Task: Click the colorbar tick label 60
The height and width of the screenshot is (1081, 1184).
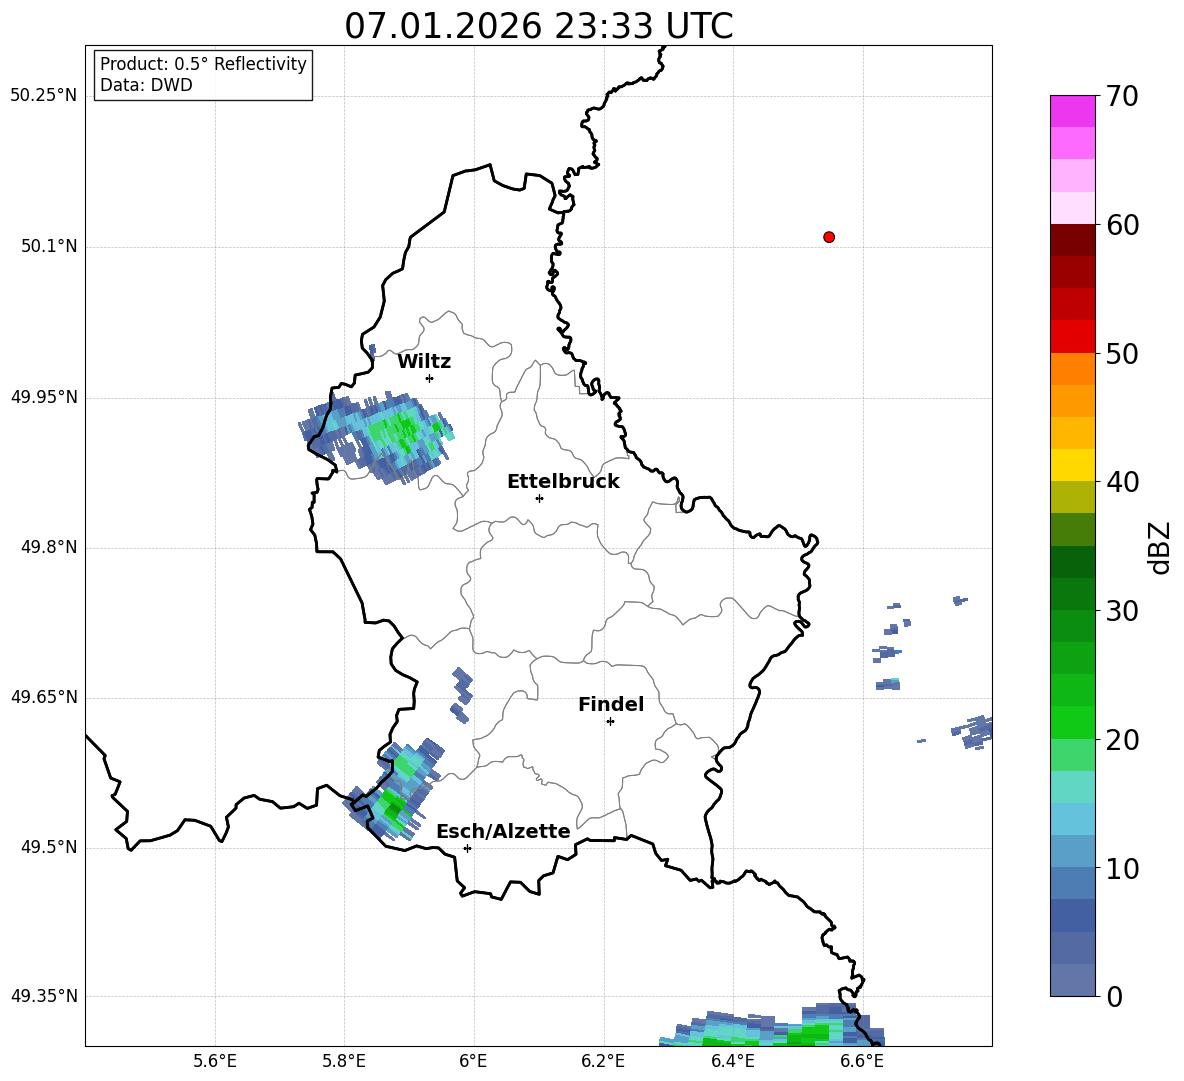Action: click(1122, 225)
